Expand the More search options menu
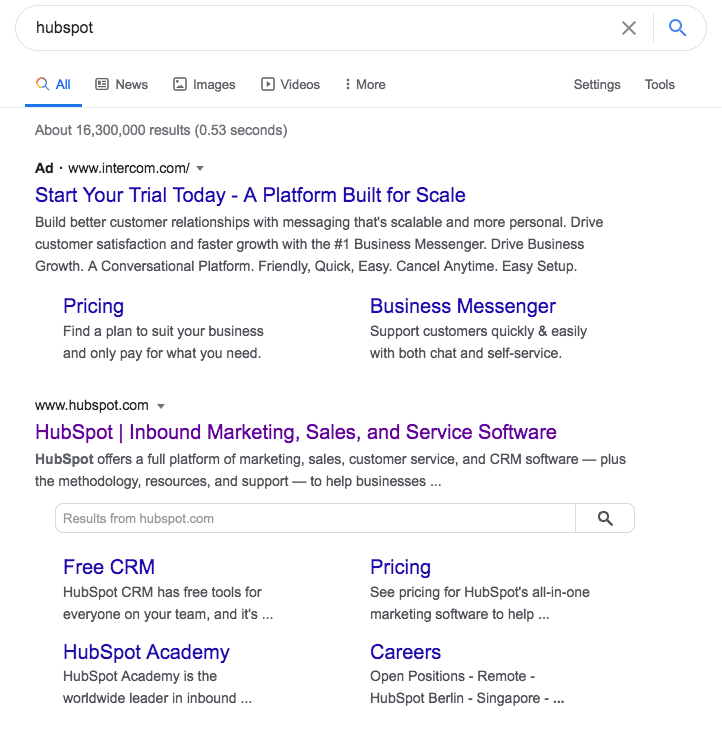 click(364, 85)
